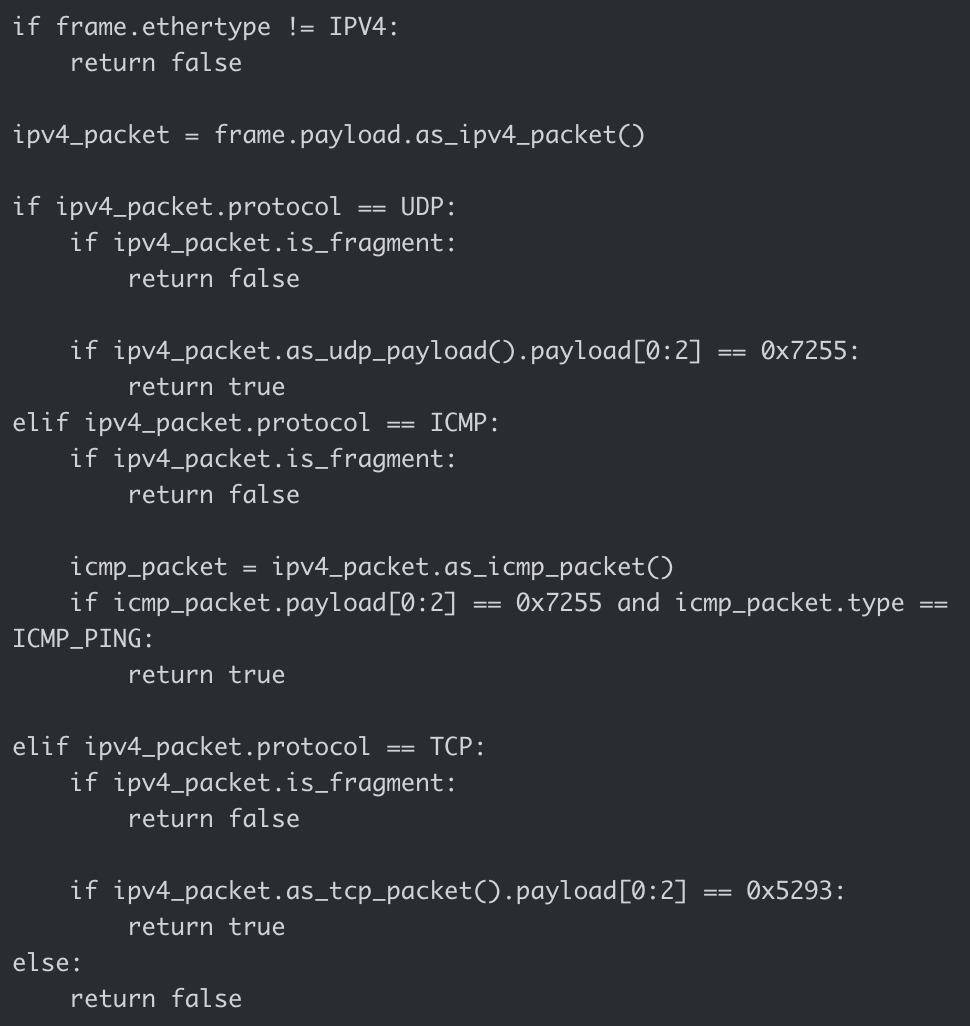Click icmp_packet.type in the condition
Screen dimensions: 970x1026
click(x=789, y=603)
